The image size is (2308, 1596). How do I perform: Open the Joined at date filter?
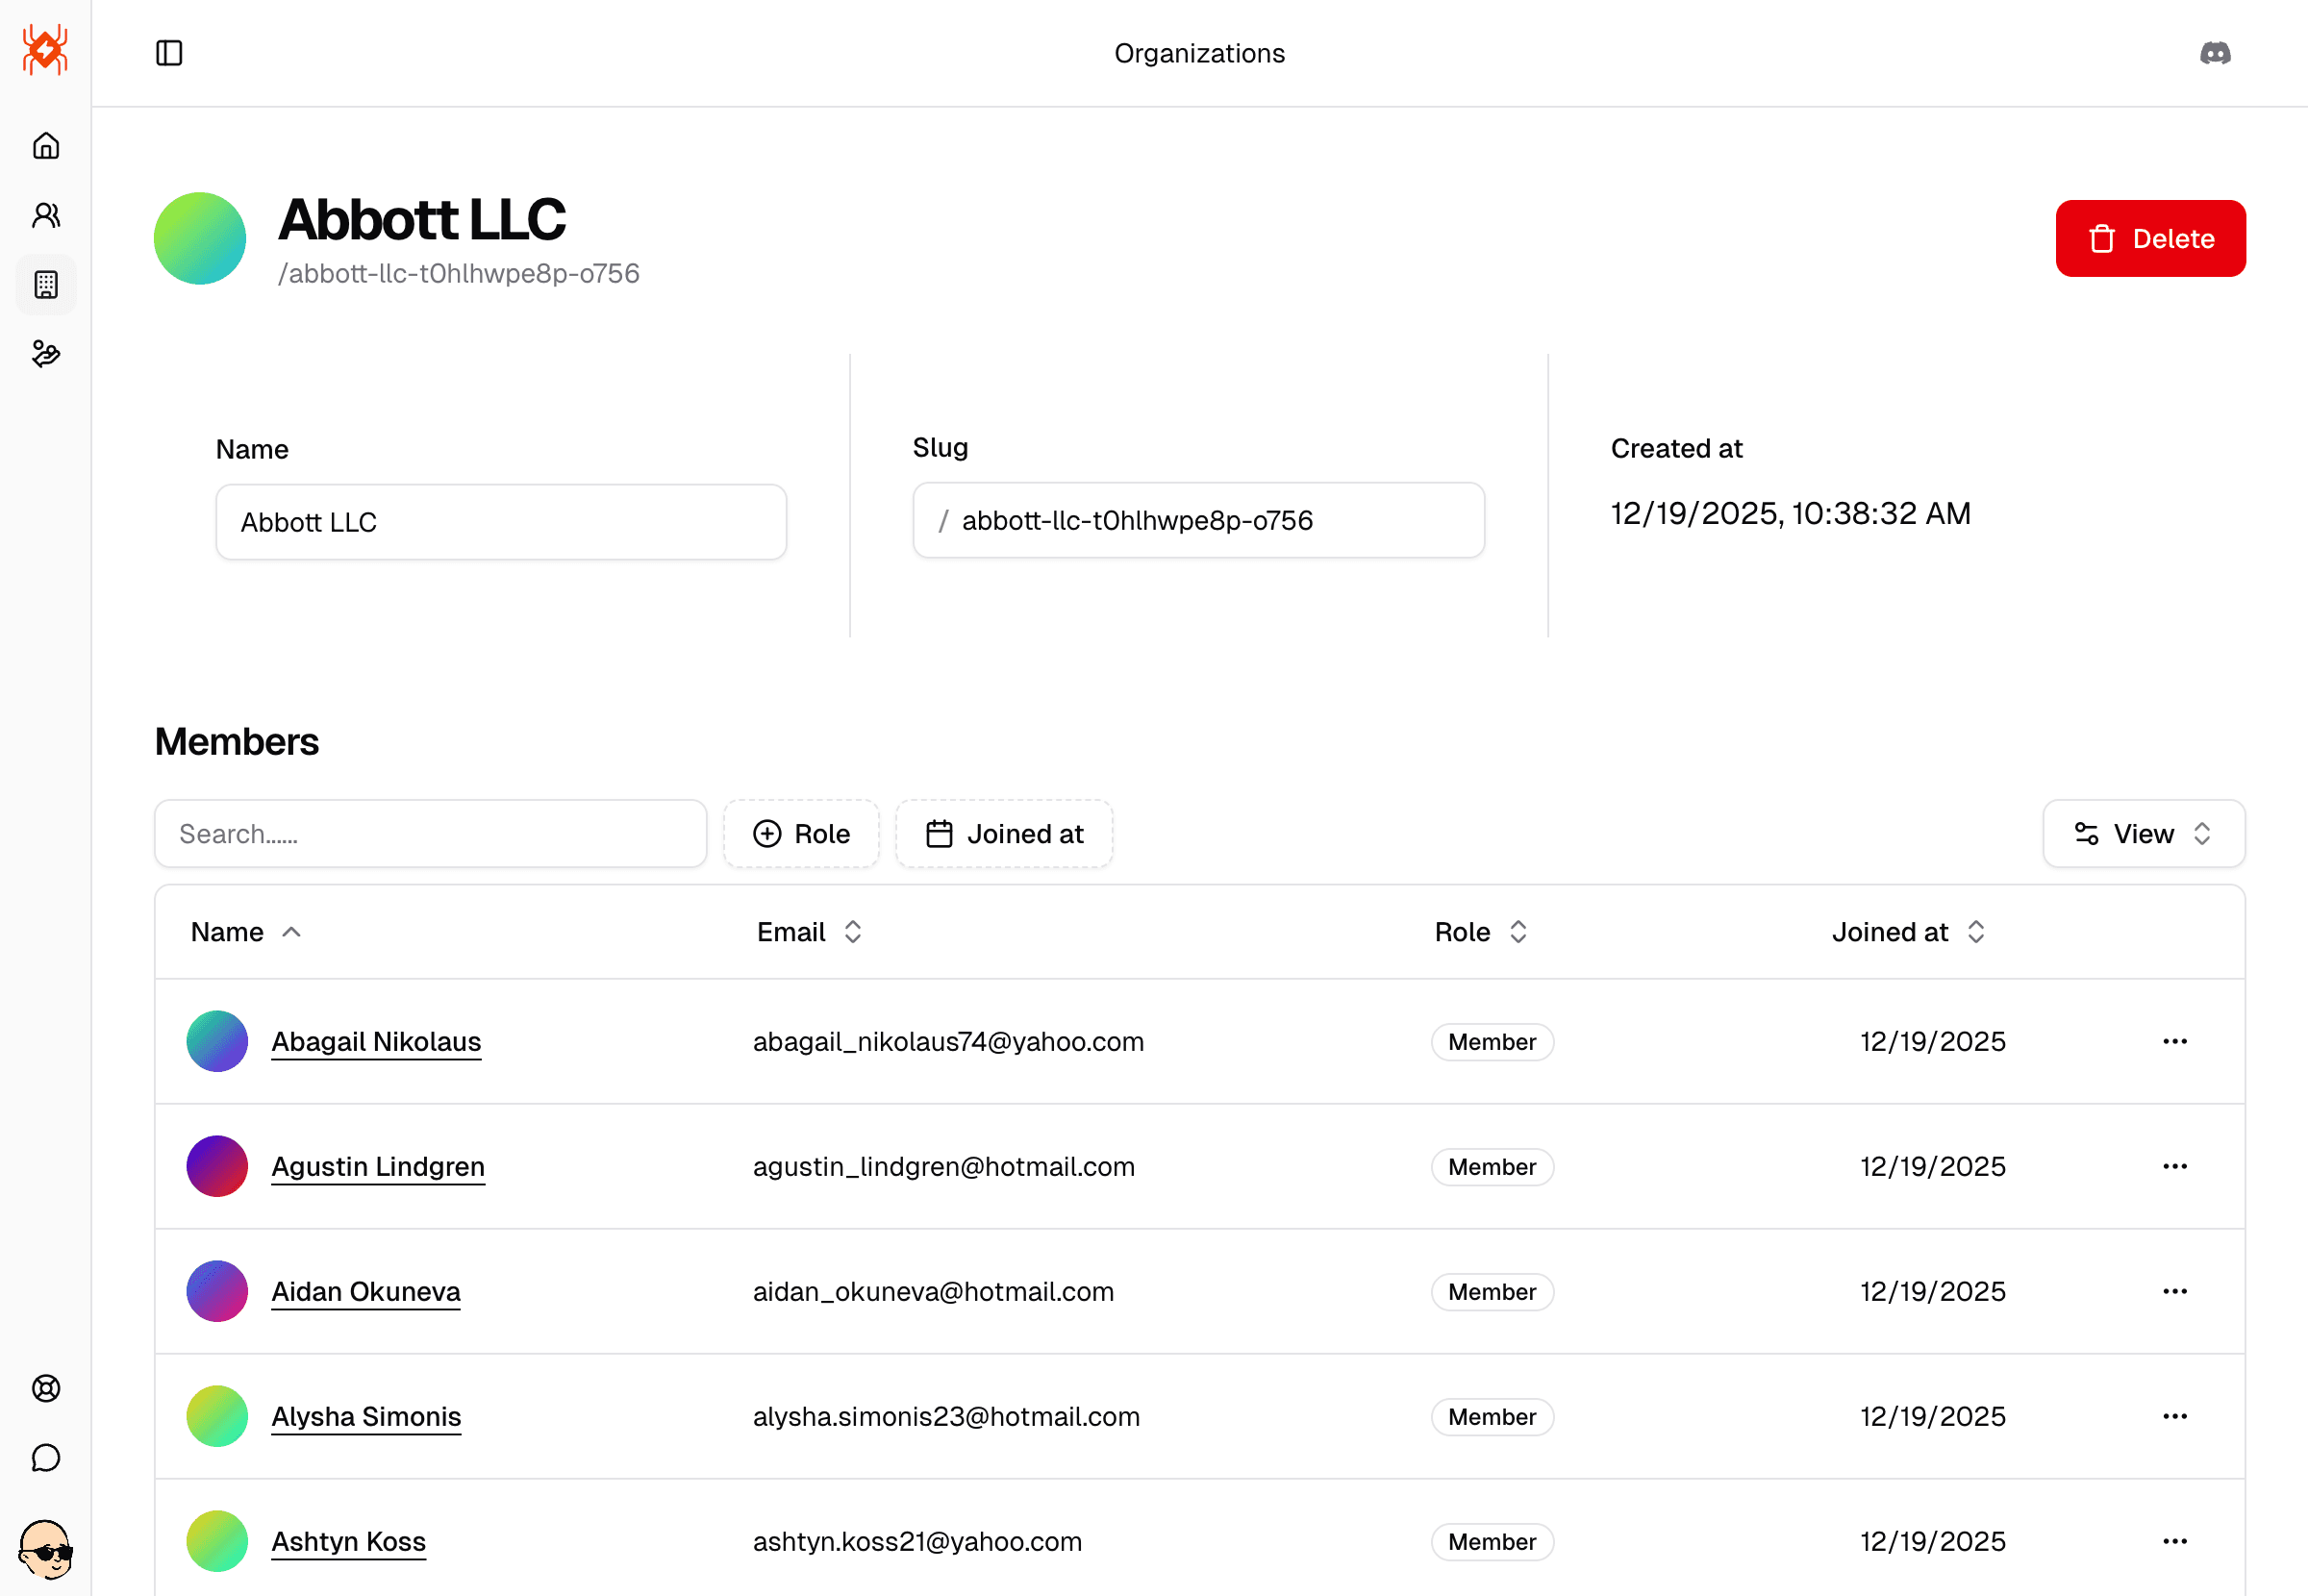click(1004, 834)
